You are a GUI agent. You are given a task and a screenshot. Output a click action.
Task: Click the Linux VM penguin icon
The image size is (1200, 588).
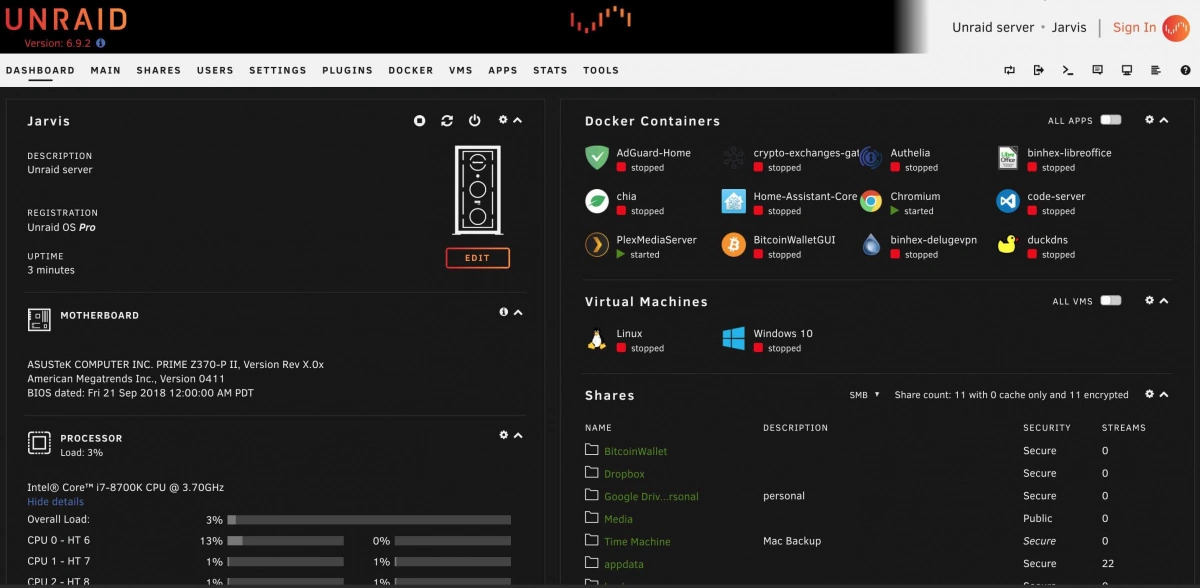pyautogui.click(x=597, y=339)
